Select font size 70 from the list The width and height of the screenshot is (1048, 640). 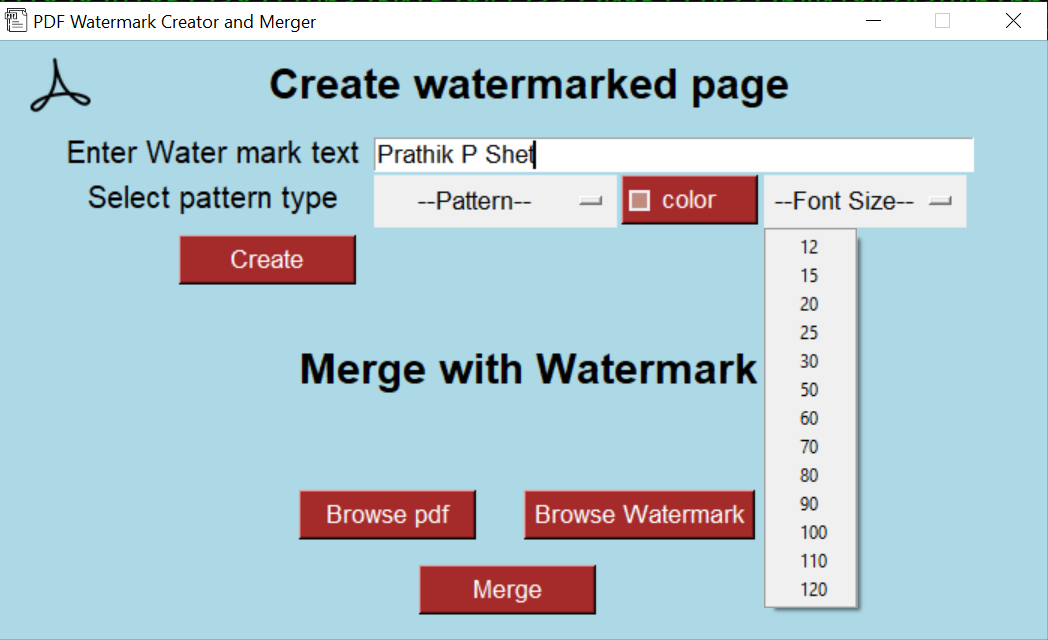(809, 446)
